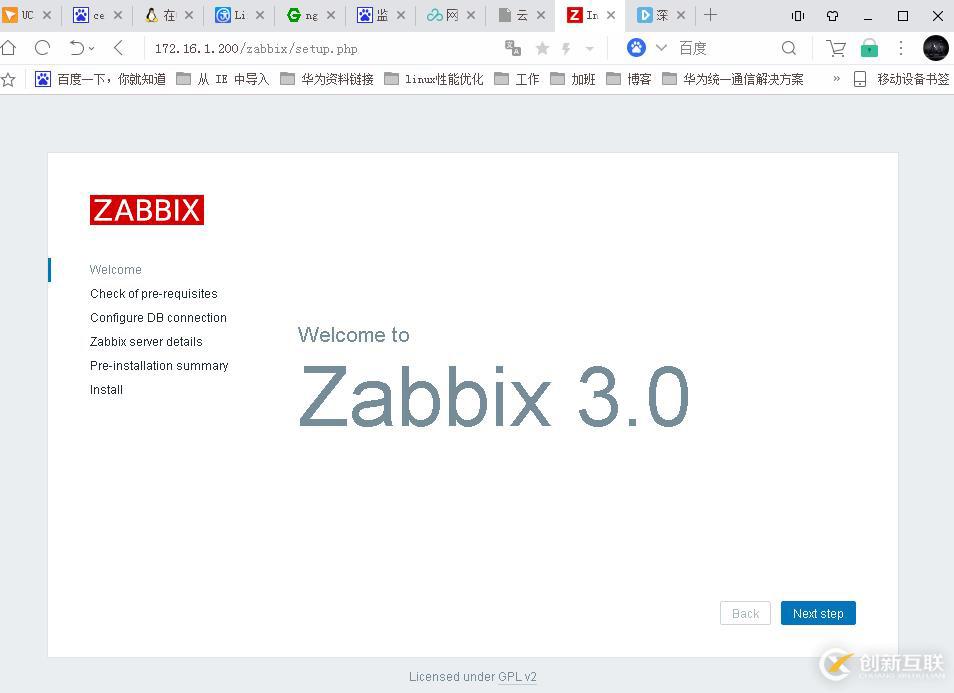954x693 pixels.
Task: Click the Next step button
Action: pyautogui.click(x=818, y=613)
